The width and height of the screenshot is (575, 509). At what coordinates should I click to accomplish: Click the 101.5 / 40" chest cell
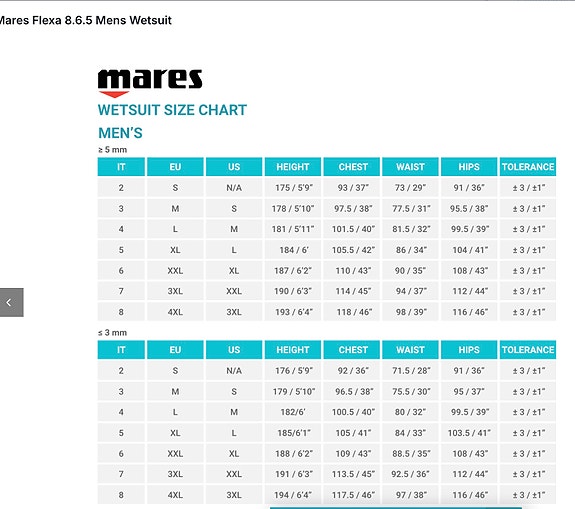[353, 229]
